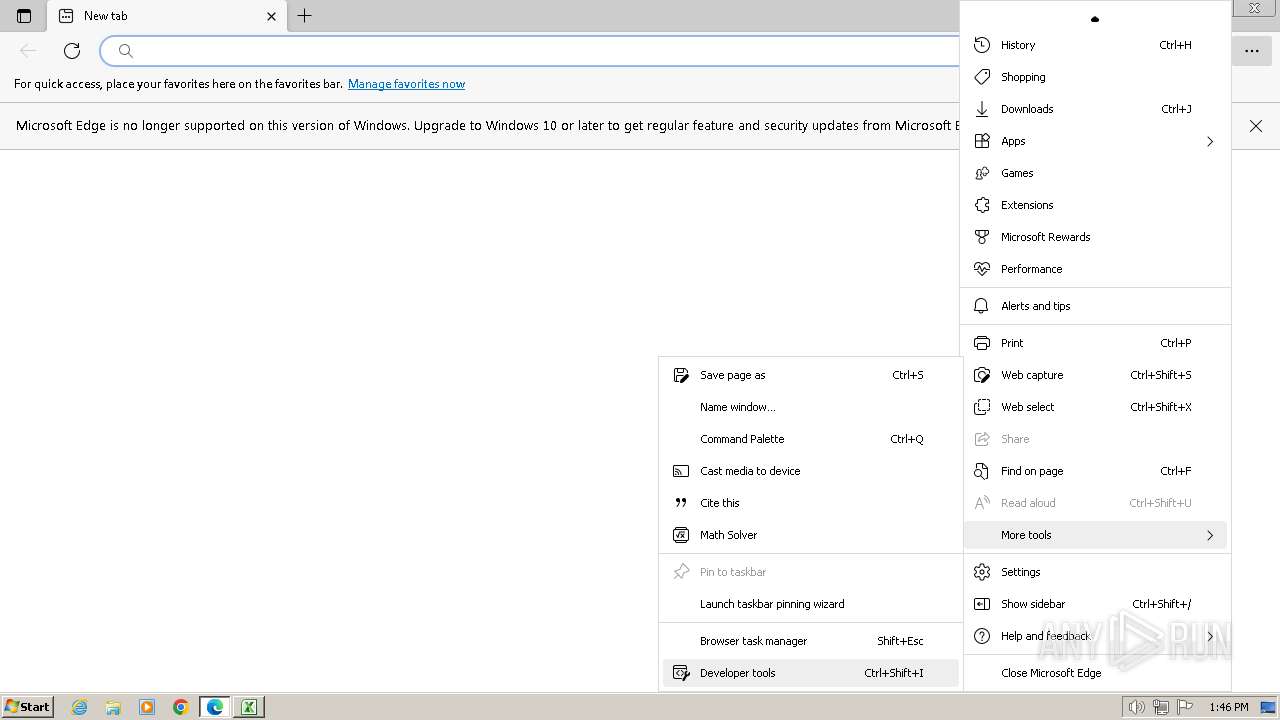Start Web select
This screenshot has height=720, width=1280.
1095,407
